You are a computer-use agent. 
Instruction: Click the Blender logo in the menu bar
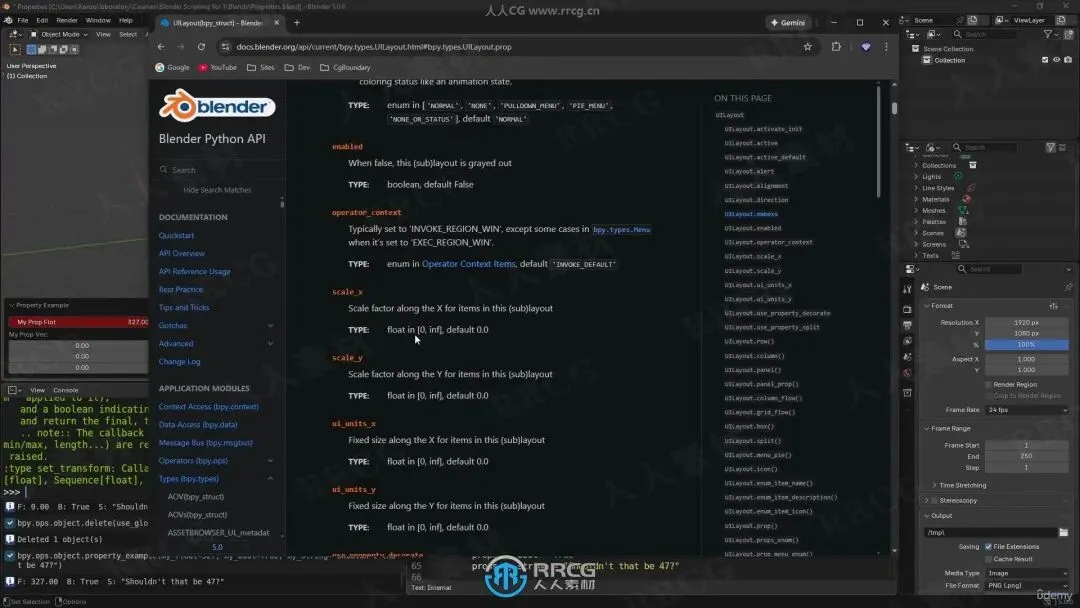coord(8,21)
